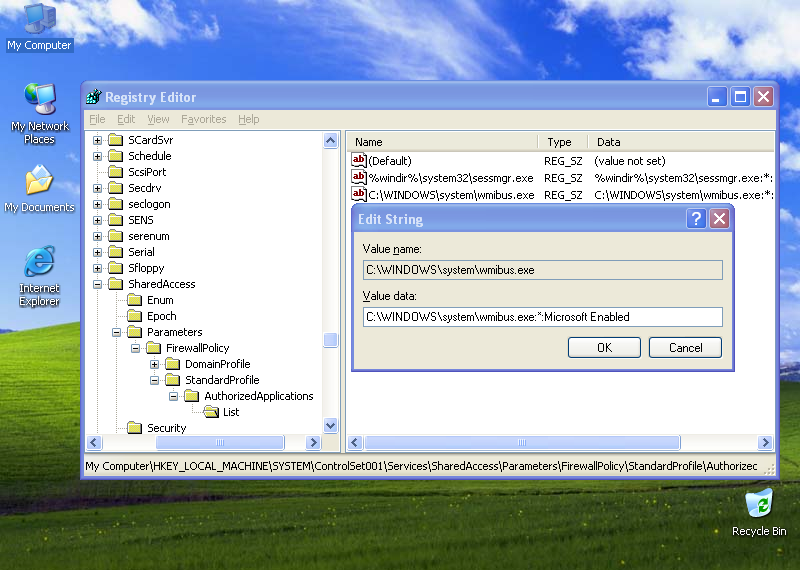Screen dimensions: 800x570
Task: Click the SCardSvr folder icon
Action: click(x=116, y=140)
